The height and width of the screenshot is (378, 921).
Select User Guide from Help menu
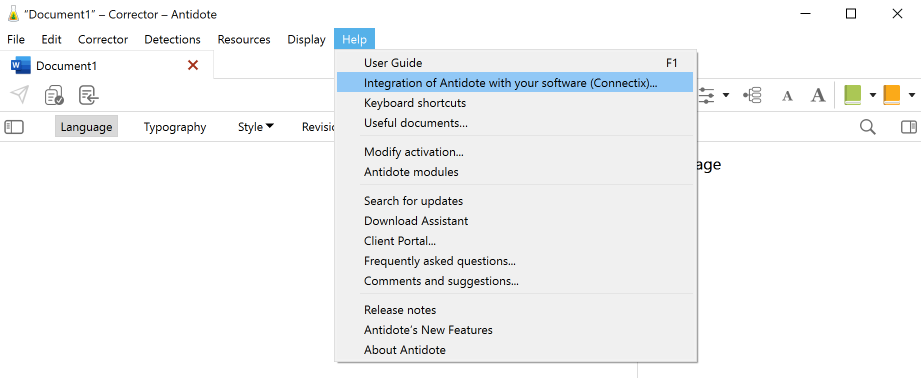(x=515, y=63)
